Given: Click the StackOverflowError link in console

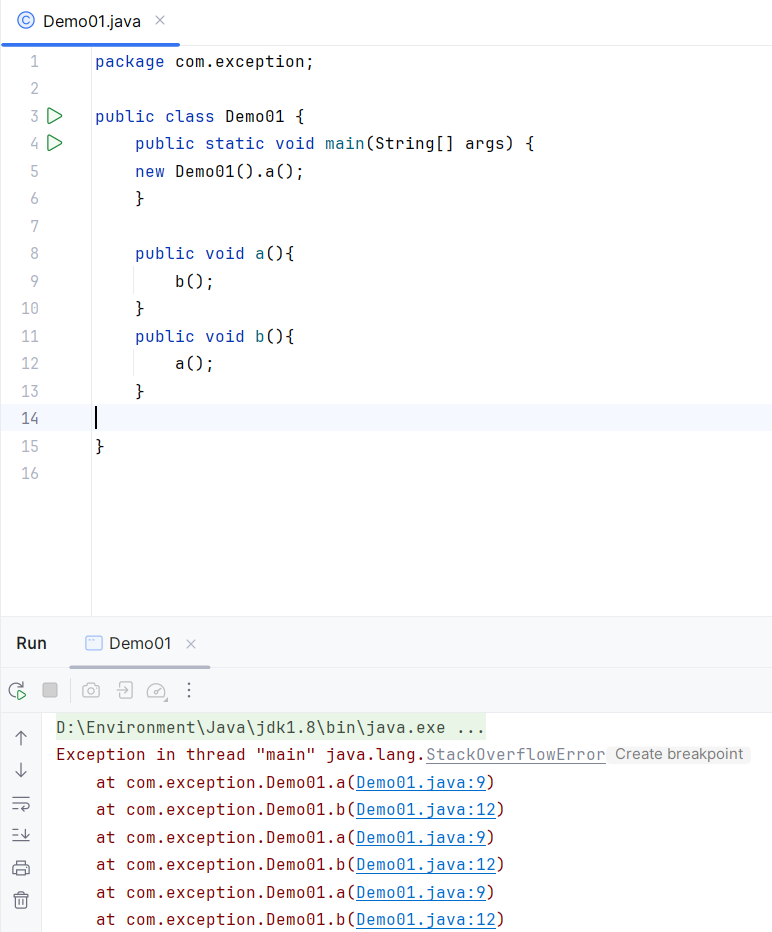Looking at the screenshot, I should [515, 754].
